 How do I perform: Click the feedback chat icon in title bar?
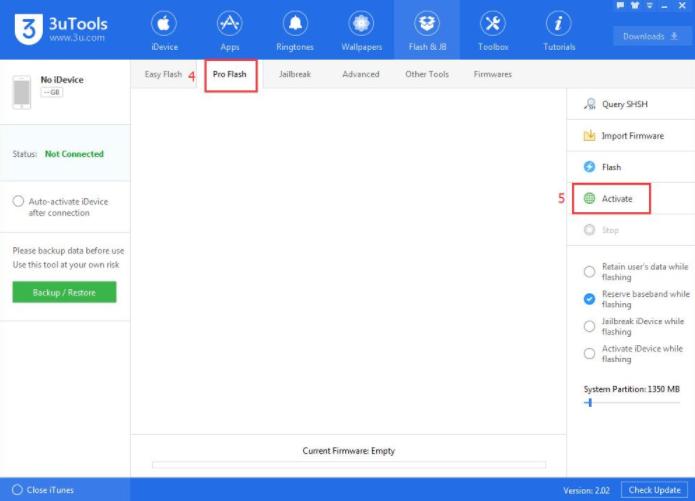[620, 5]
